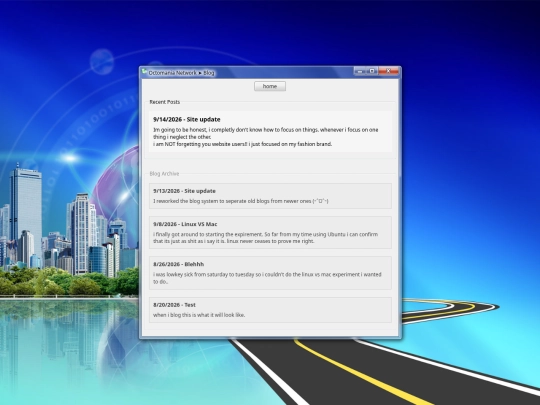Click the paragraph about using Ubuntu
Viewport: 540px width, 405px height.
click(266, 238)
